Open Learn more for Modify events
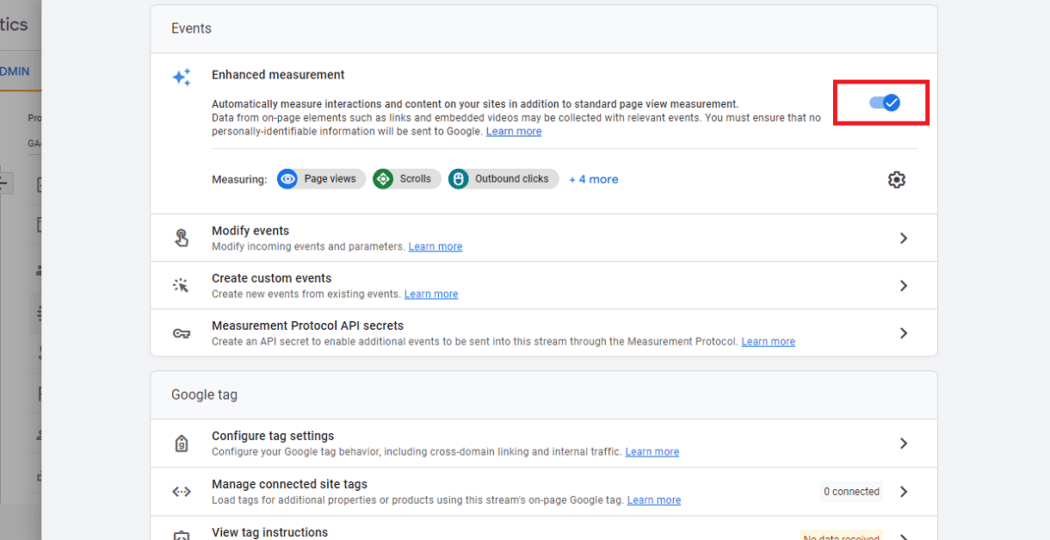 (x=435, y=247)
